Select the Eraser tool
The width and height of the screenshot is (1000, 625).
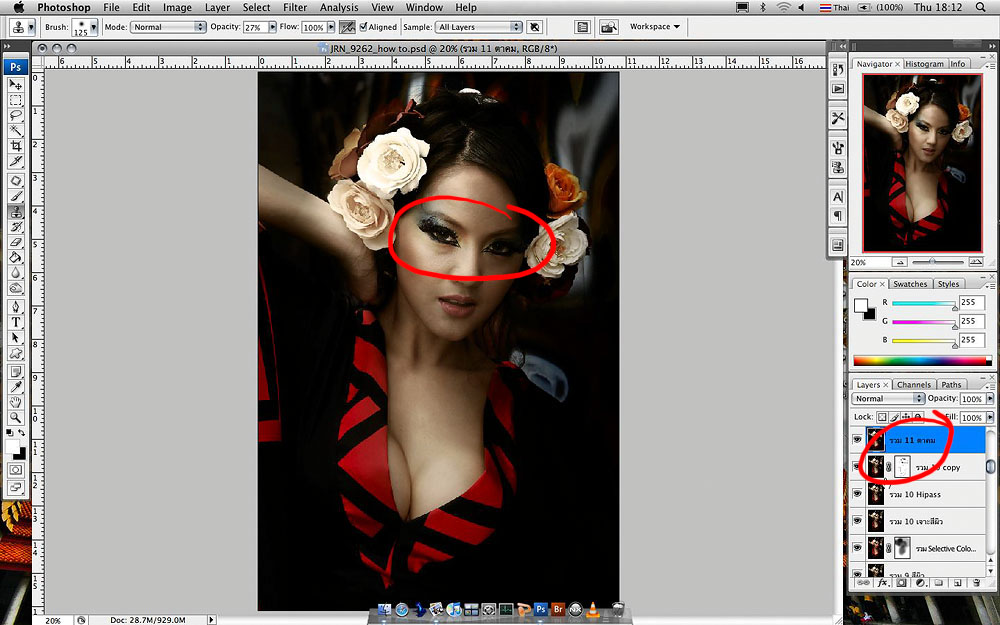[x=15, y=242]
